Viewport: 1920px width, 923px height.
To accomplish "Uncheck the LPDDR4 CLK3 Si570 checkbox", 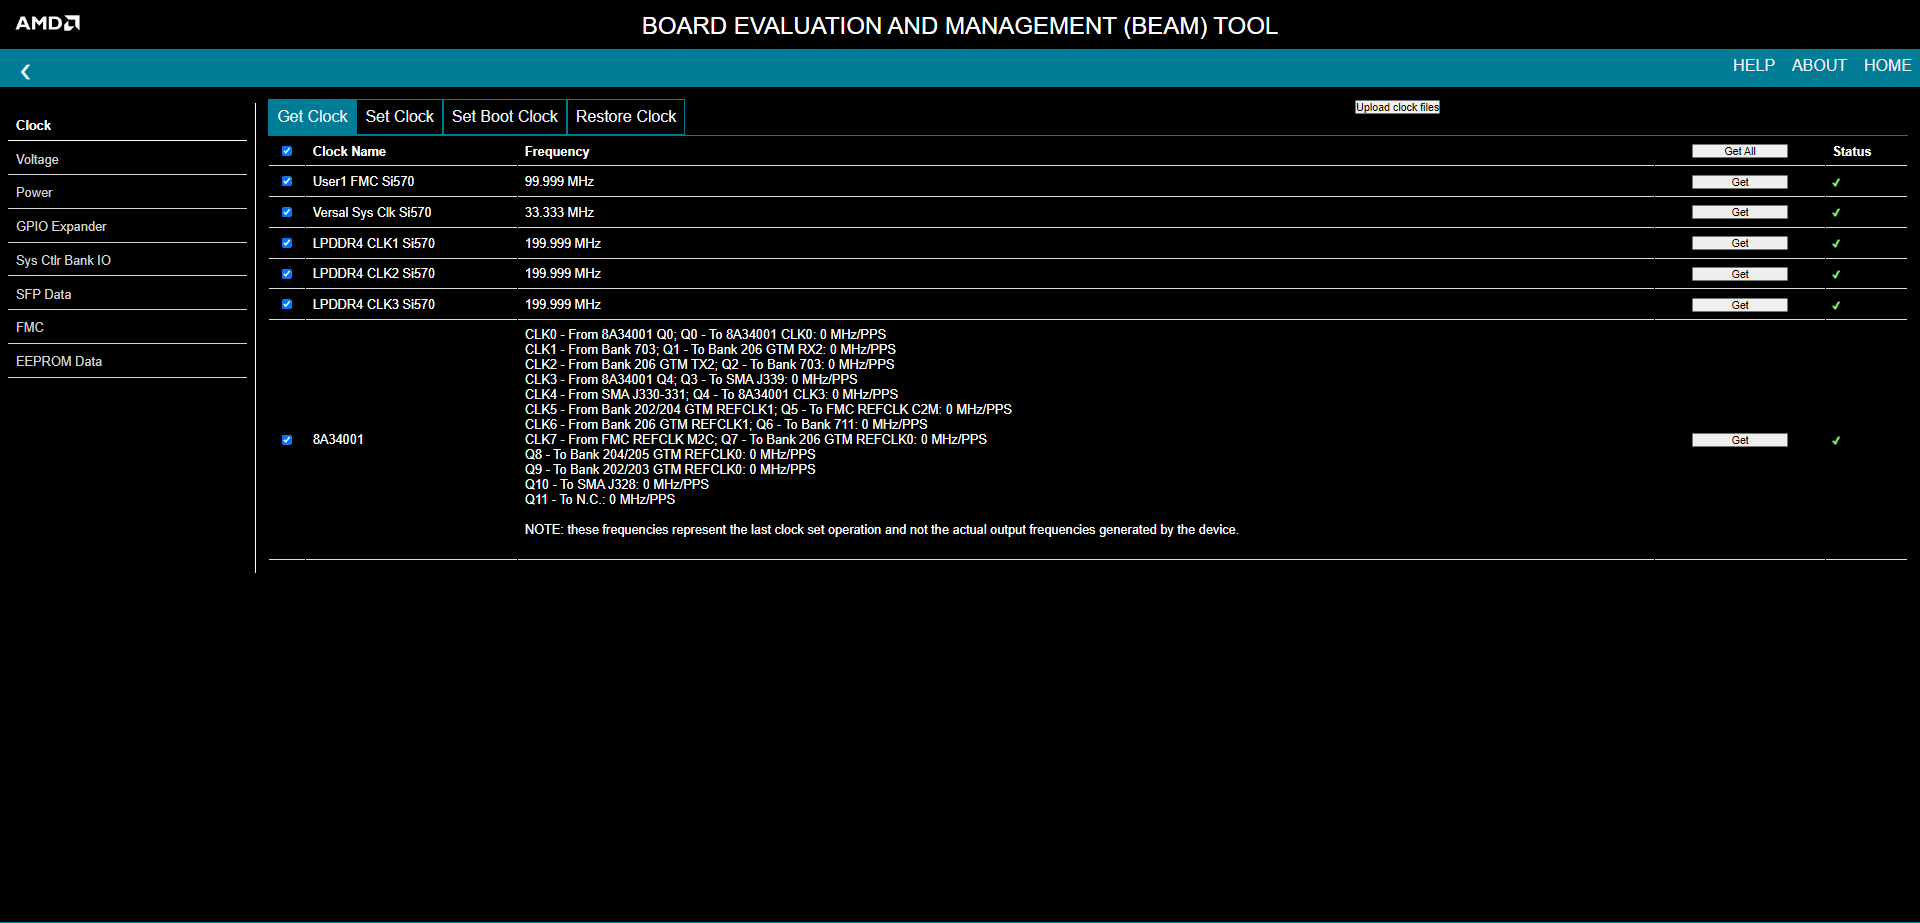I will [287, 304].
